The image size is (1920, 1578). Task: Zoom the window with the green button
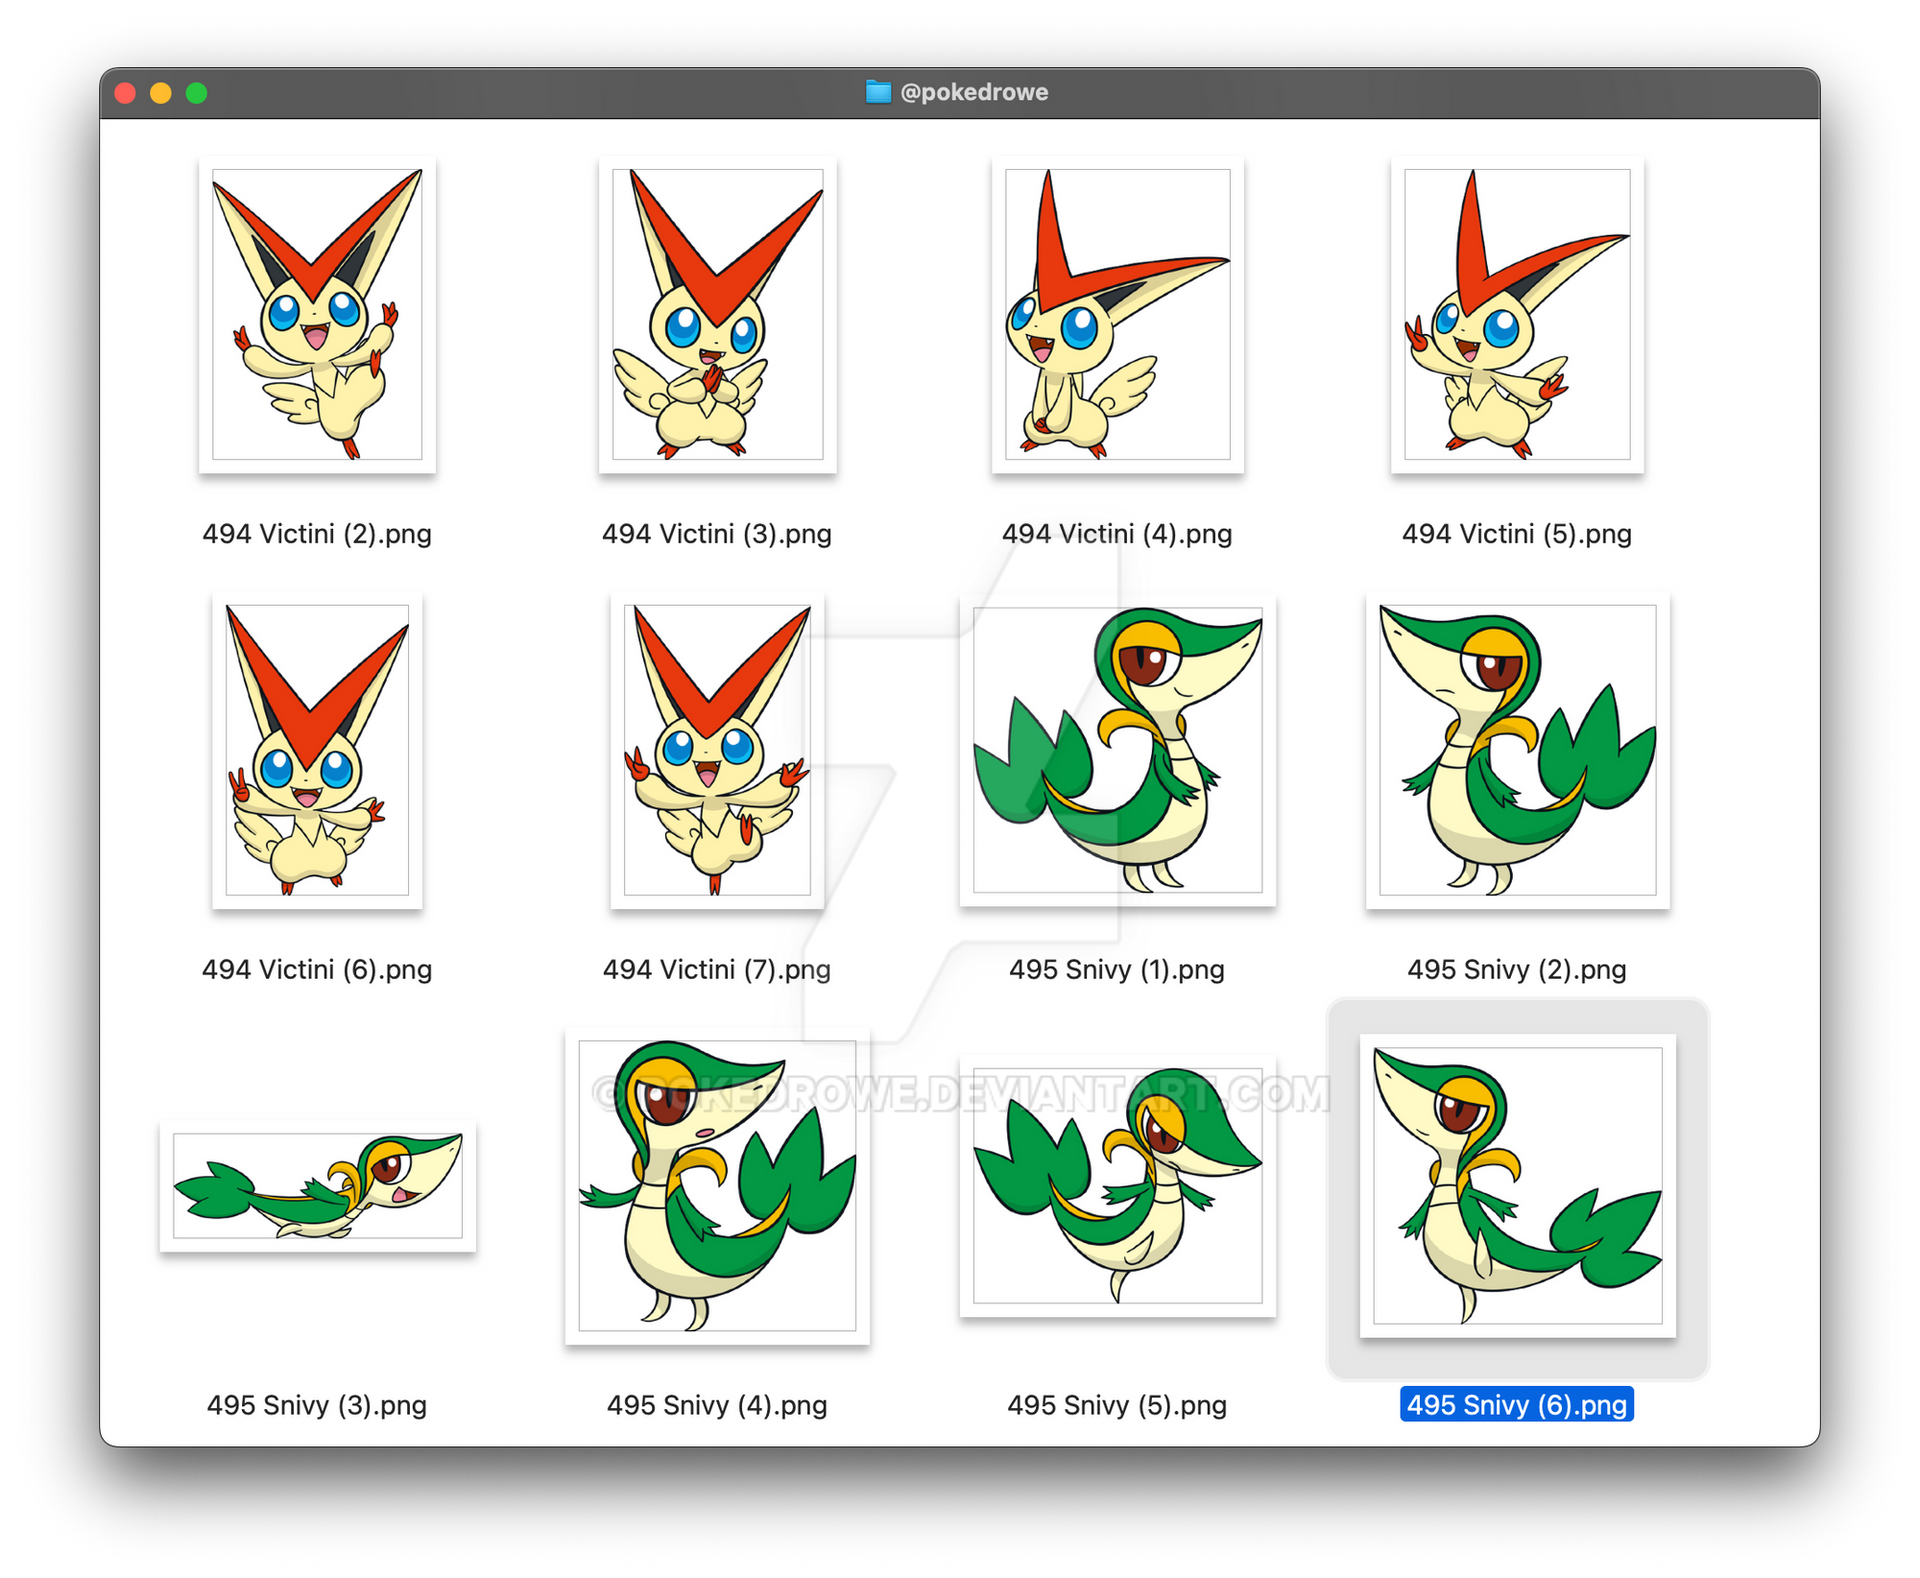pos(197,93)
